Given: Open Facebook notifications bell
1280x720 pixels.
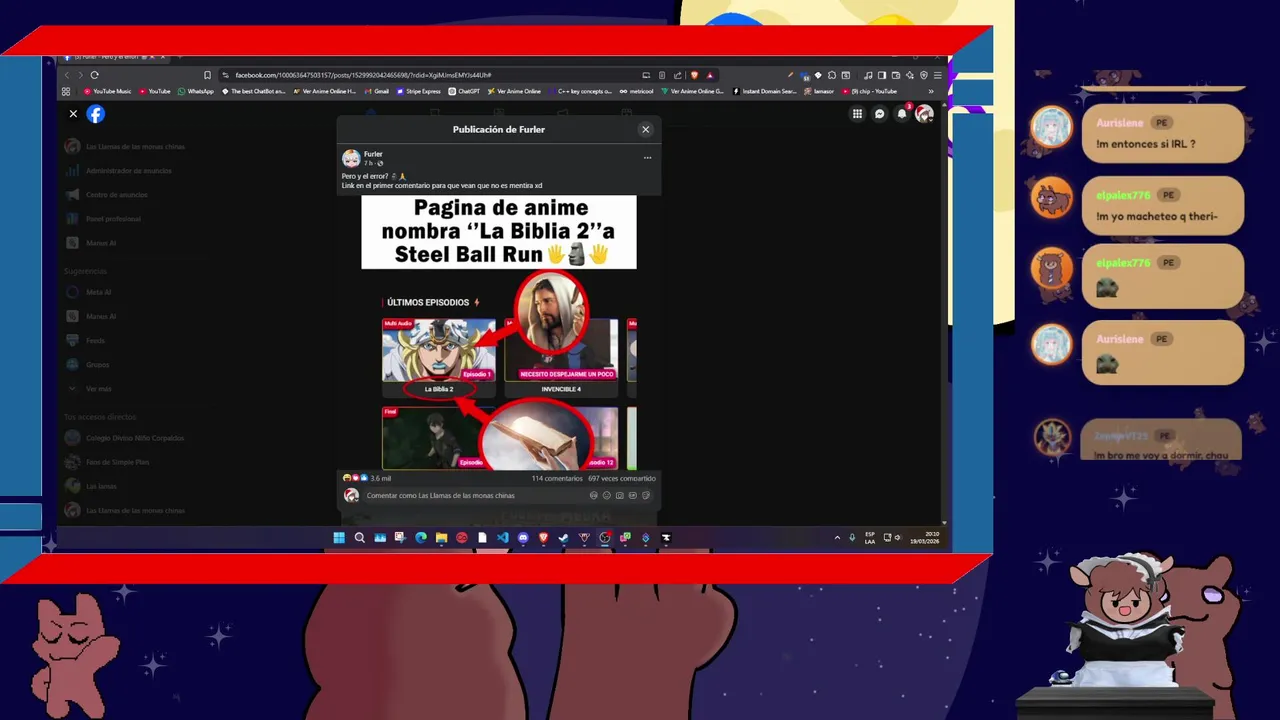Looking at the screenshot, I should click(902, 114).
